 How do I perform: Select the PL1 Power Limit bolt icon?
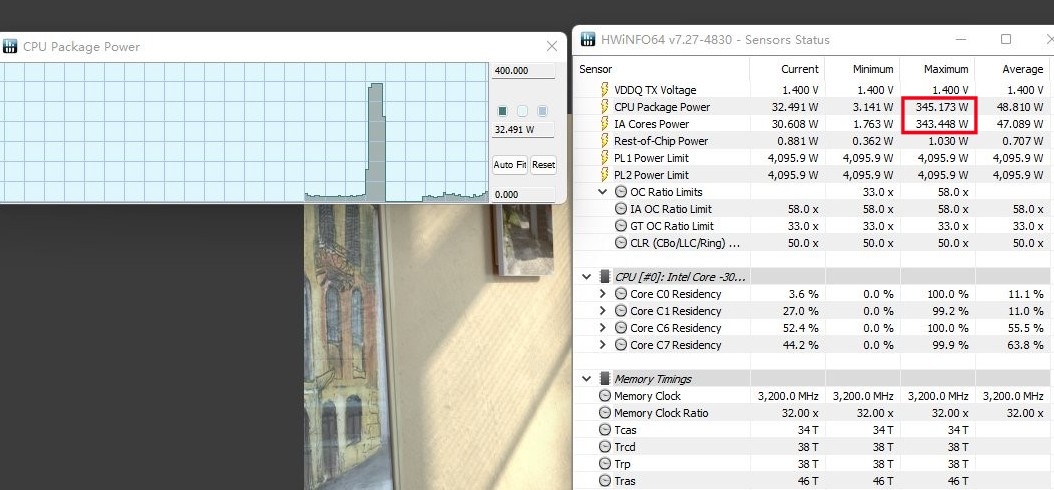(603, 158)
